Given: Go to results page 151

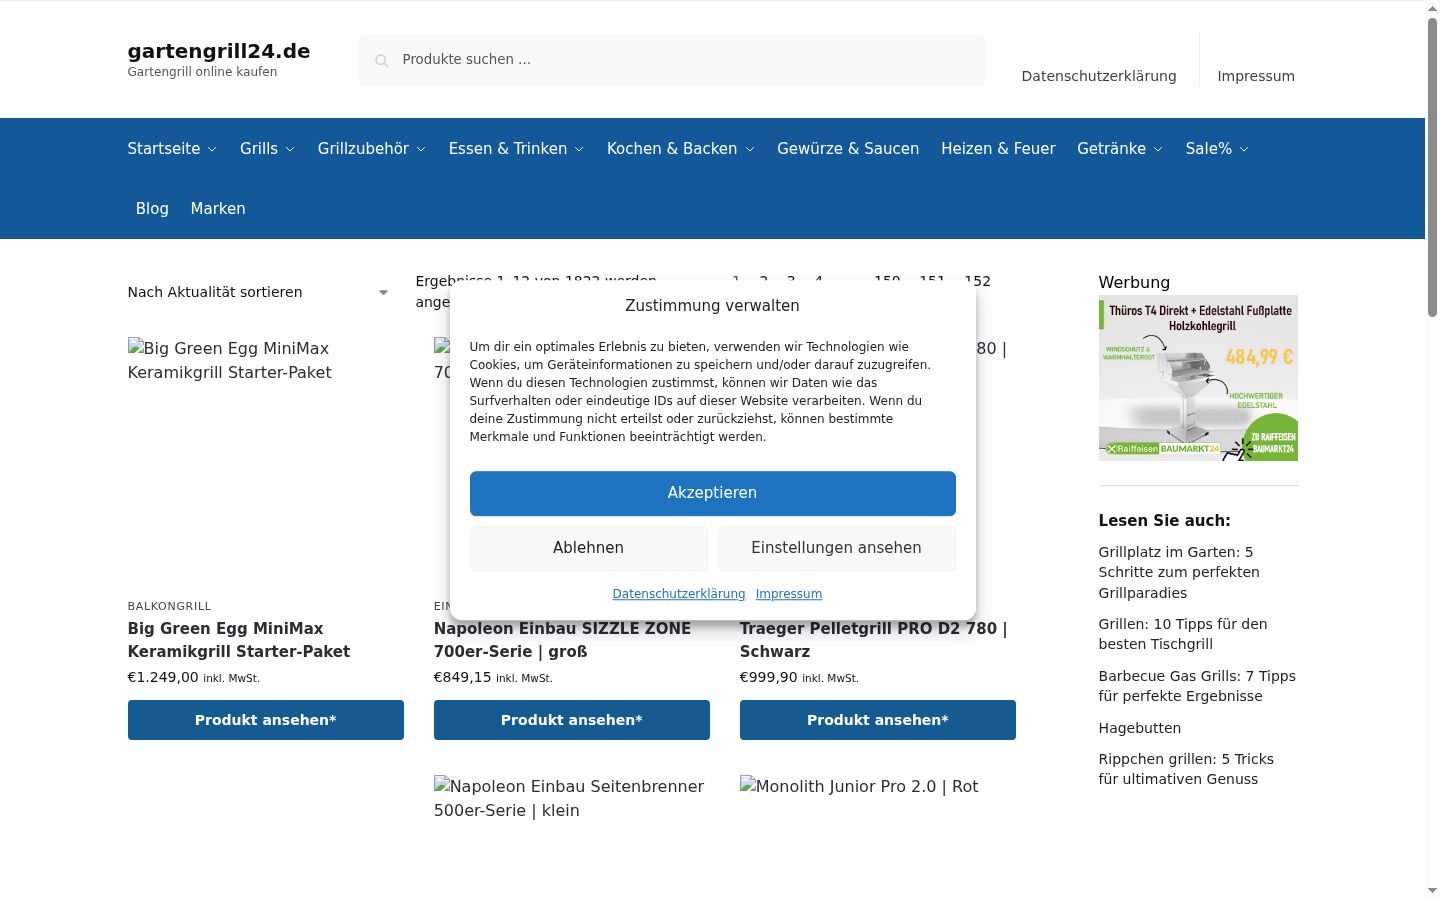Looking at the screenshot, I should (x=932, y=281).
